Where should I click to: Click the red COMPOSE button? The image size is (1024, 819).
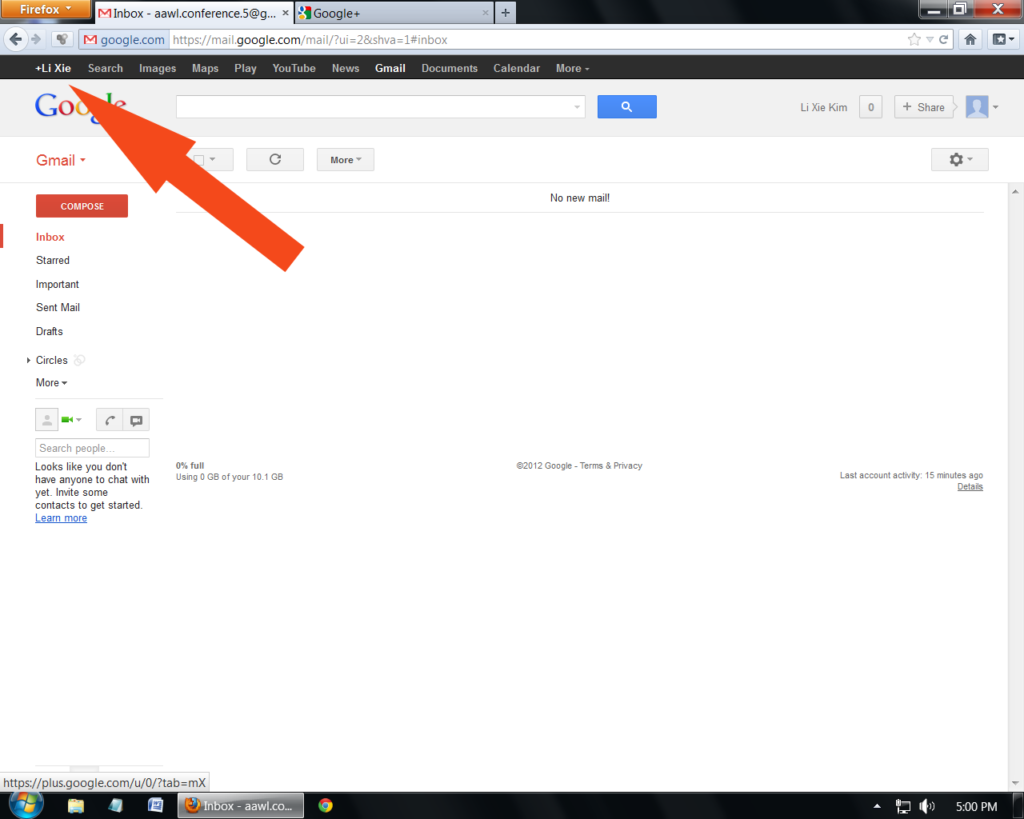point(82,206)
